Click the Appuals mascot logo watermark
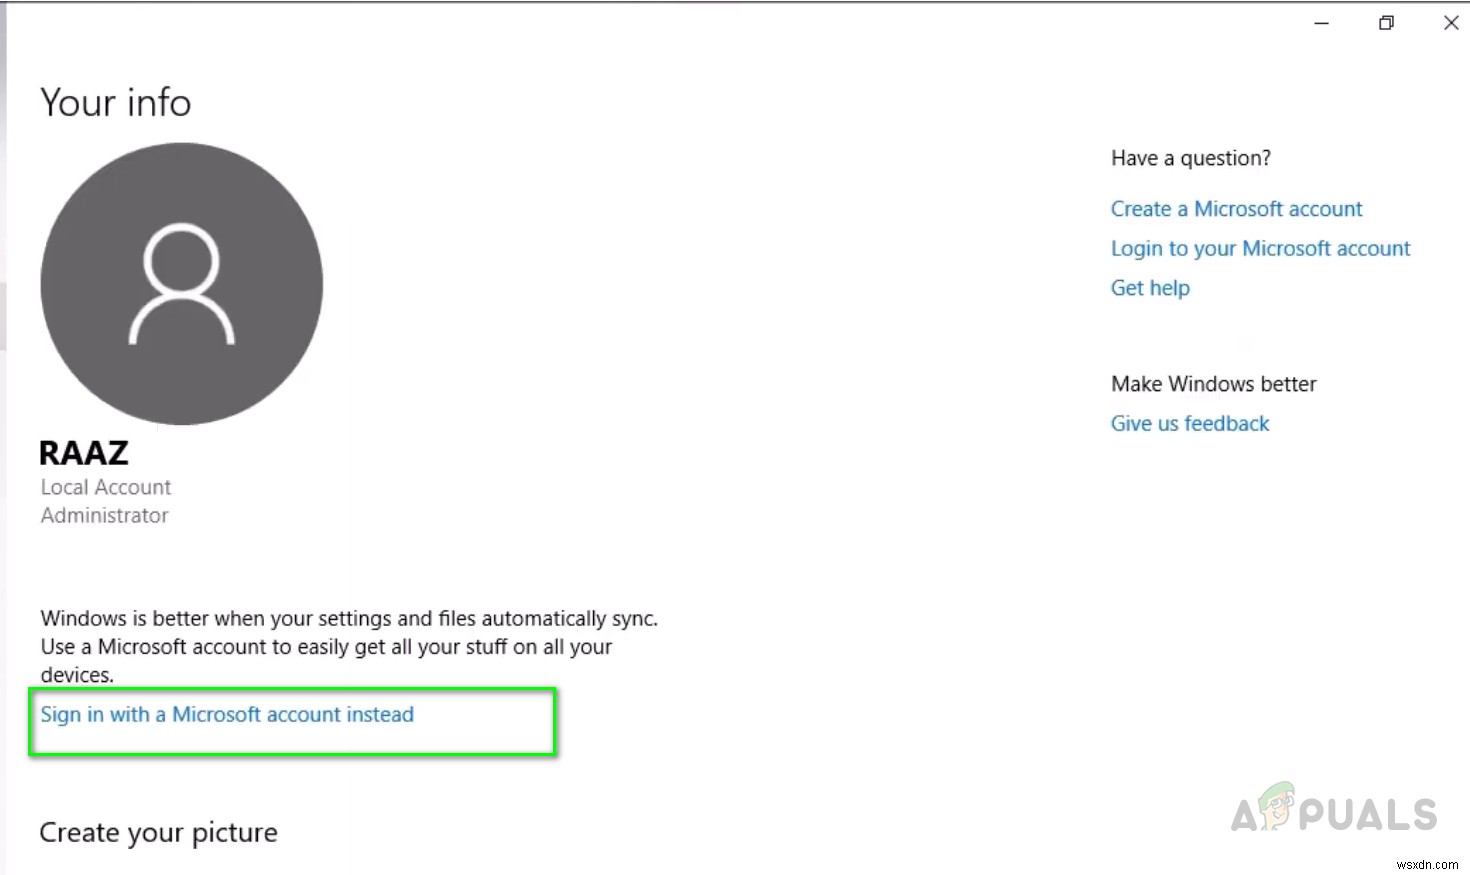Viewport: 1470px width, 875px height. click(x=1277, y=808)
